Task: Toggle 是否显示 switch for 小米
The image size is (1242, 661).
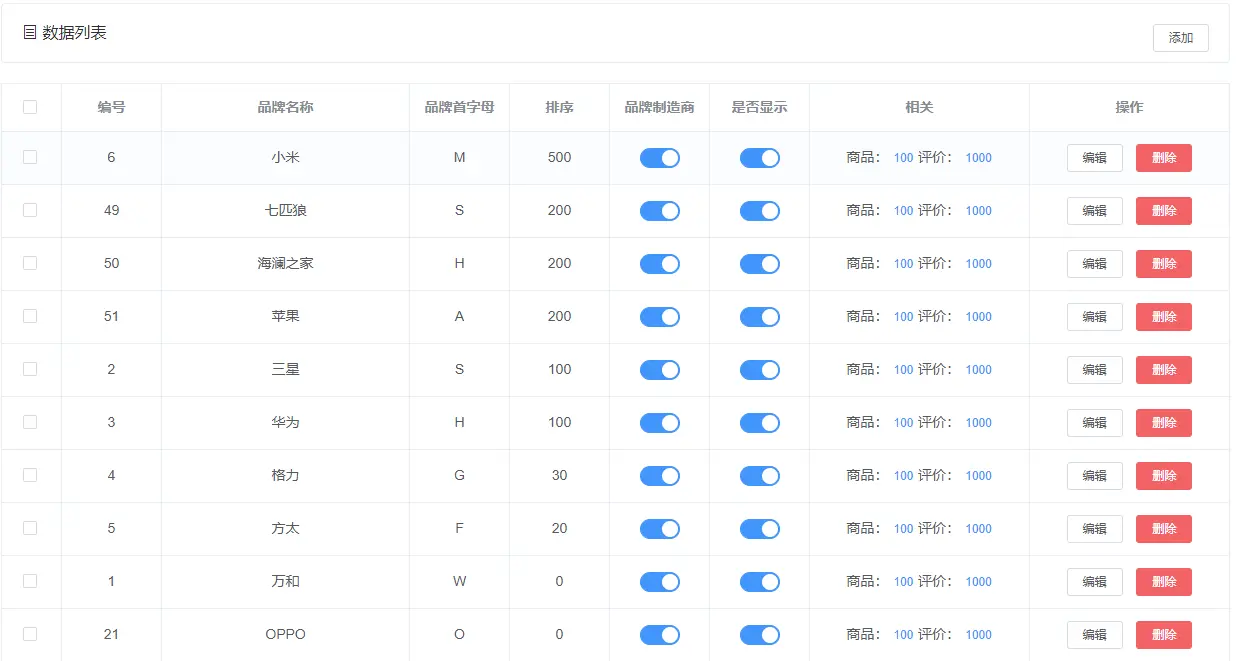Action: 760,158
